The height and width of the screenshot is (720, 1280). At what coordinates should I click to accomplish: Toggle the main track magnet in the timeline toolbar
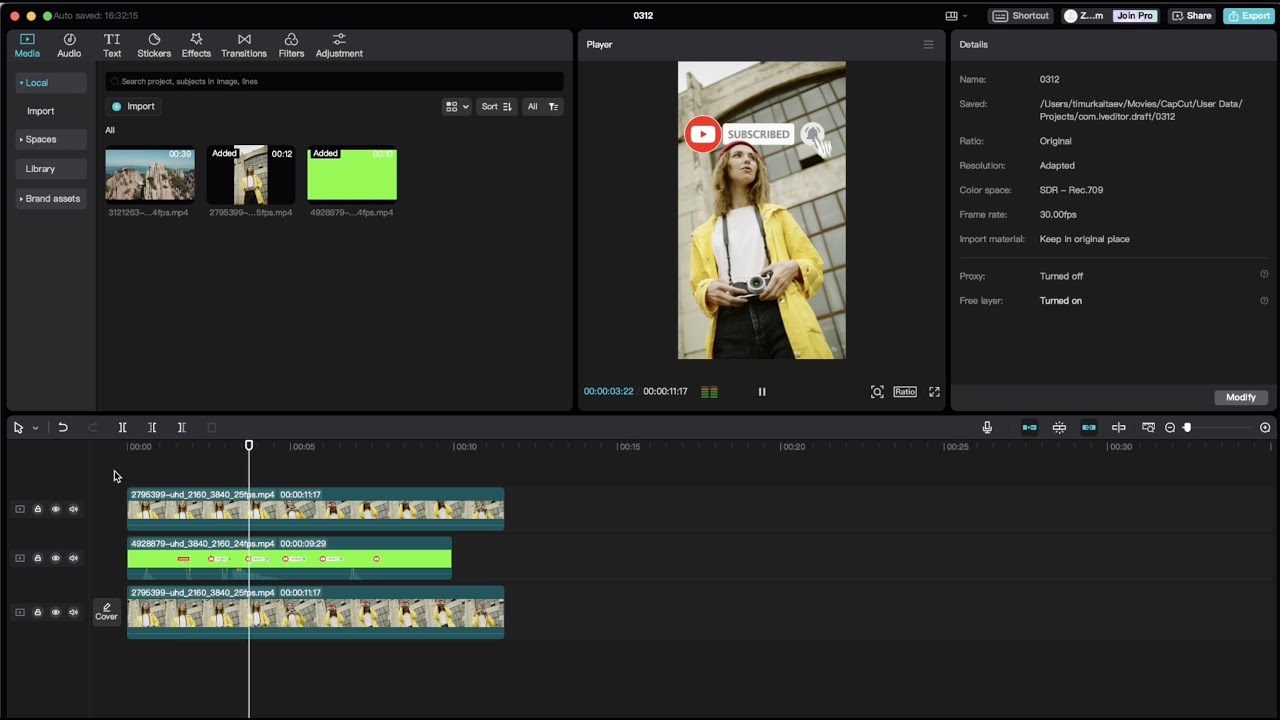pos(1029,427)
